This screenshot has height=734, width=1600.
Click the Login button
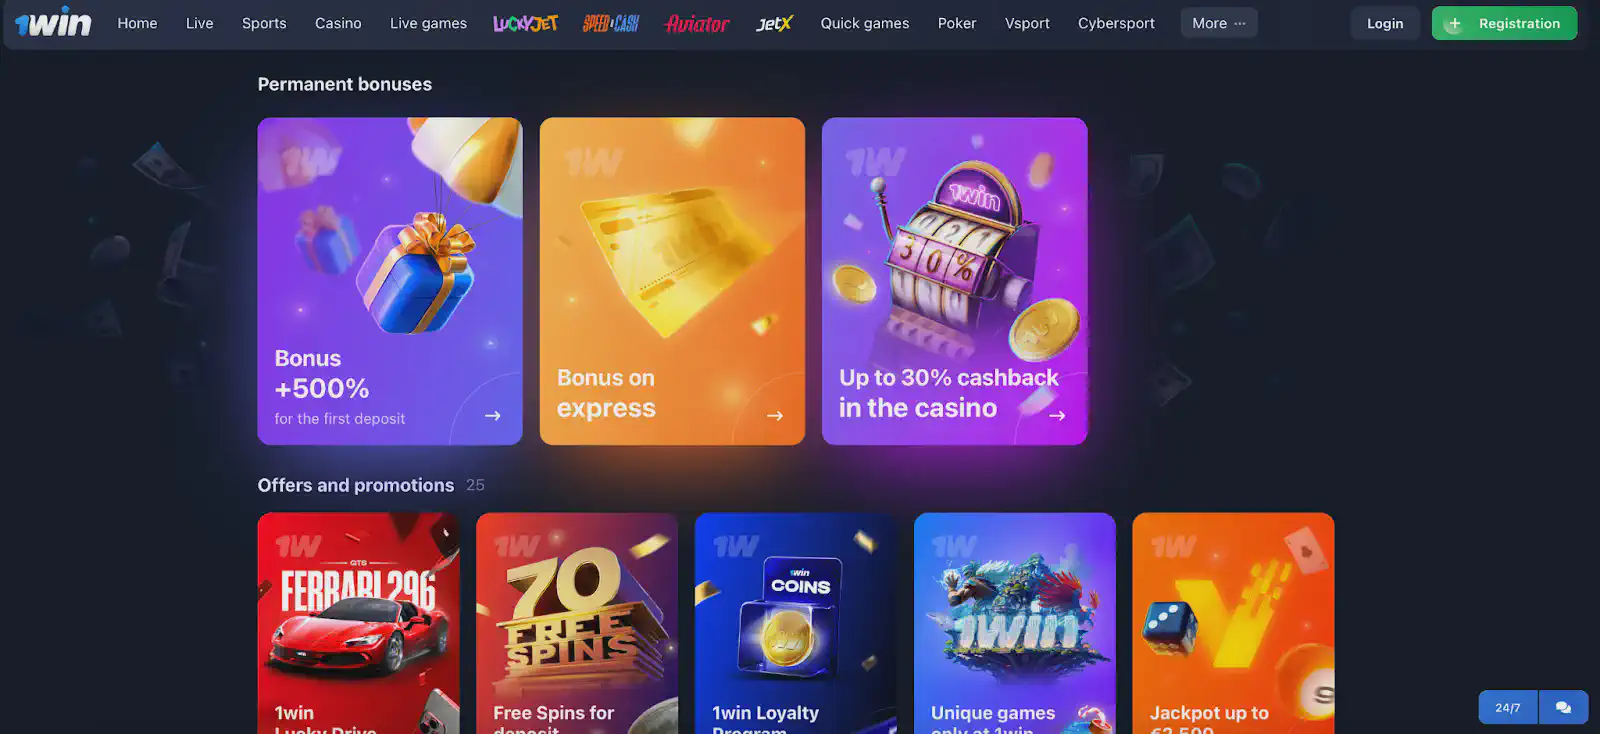(1385, 23)
